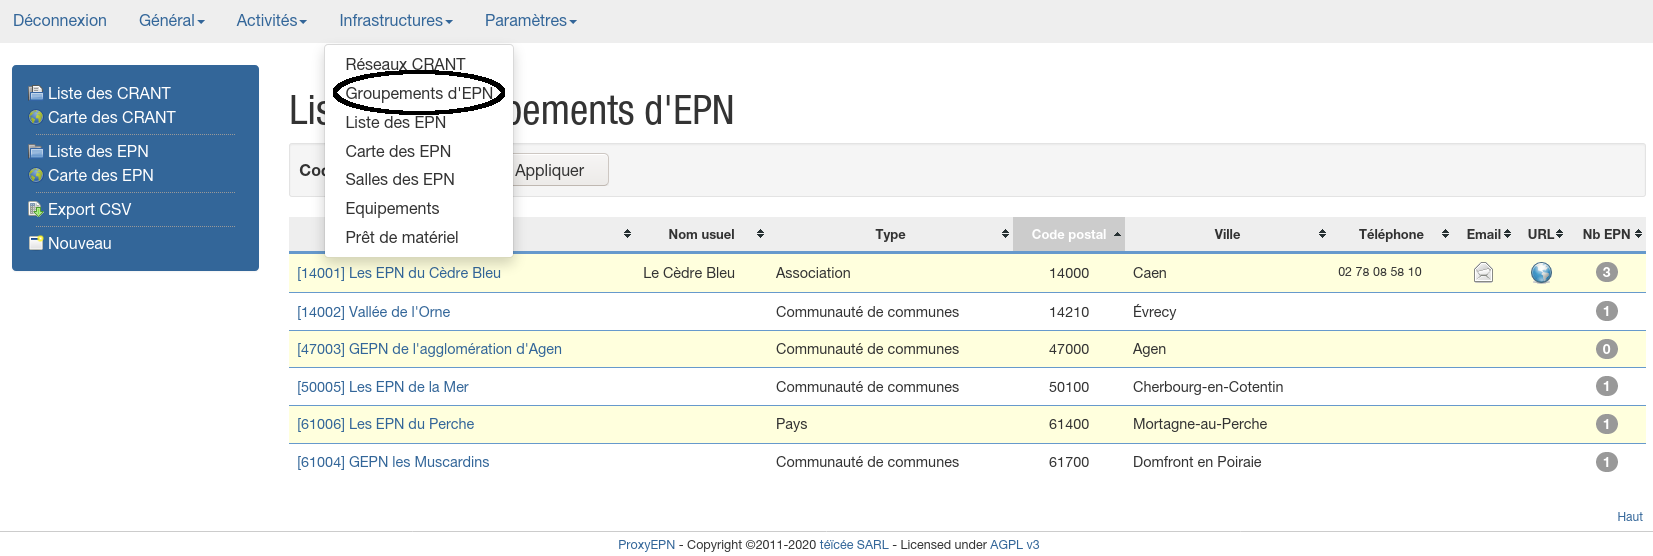
Task: Click the Carte des EPN globe icon in sidebar
Action: coord(36,175)
